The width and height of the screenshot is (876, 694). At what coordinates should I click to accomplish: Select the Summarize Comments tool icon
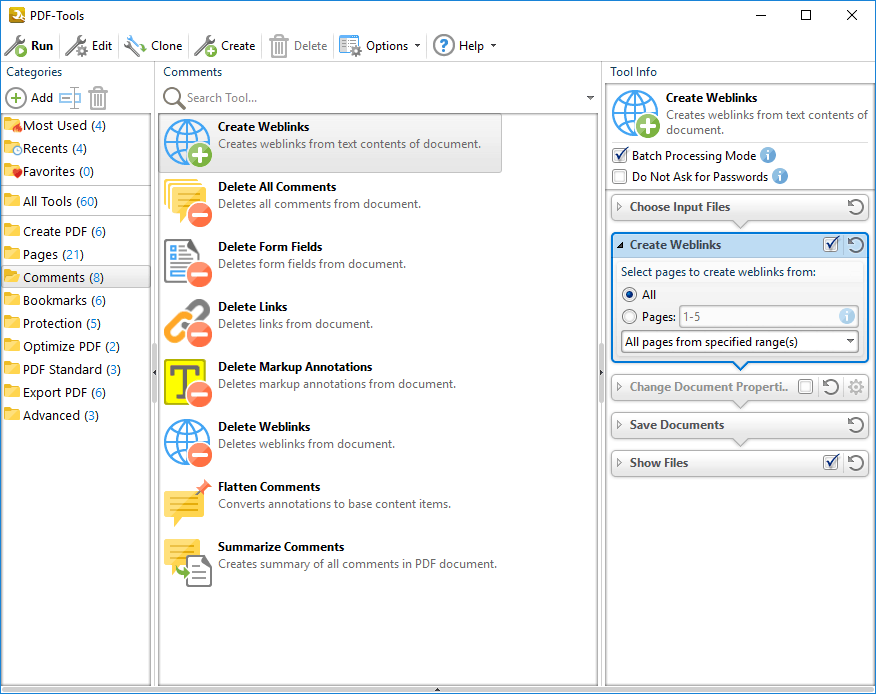click(x=188, y=563)
